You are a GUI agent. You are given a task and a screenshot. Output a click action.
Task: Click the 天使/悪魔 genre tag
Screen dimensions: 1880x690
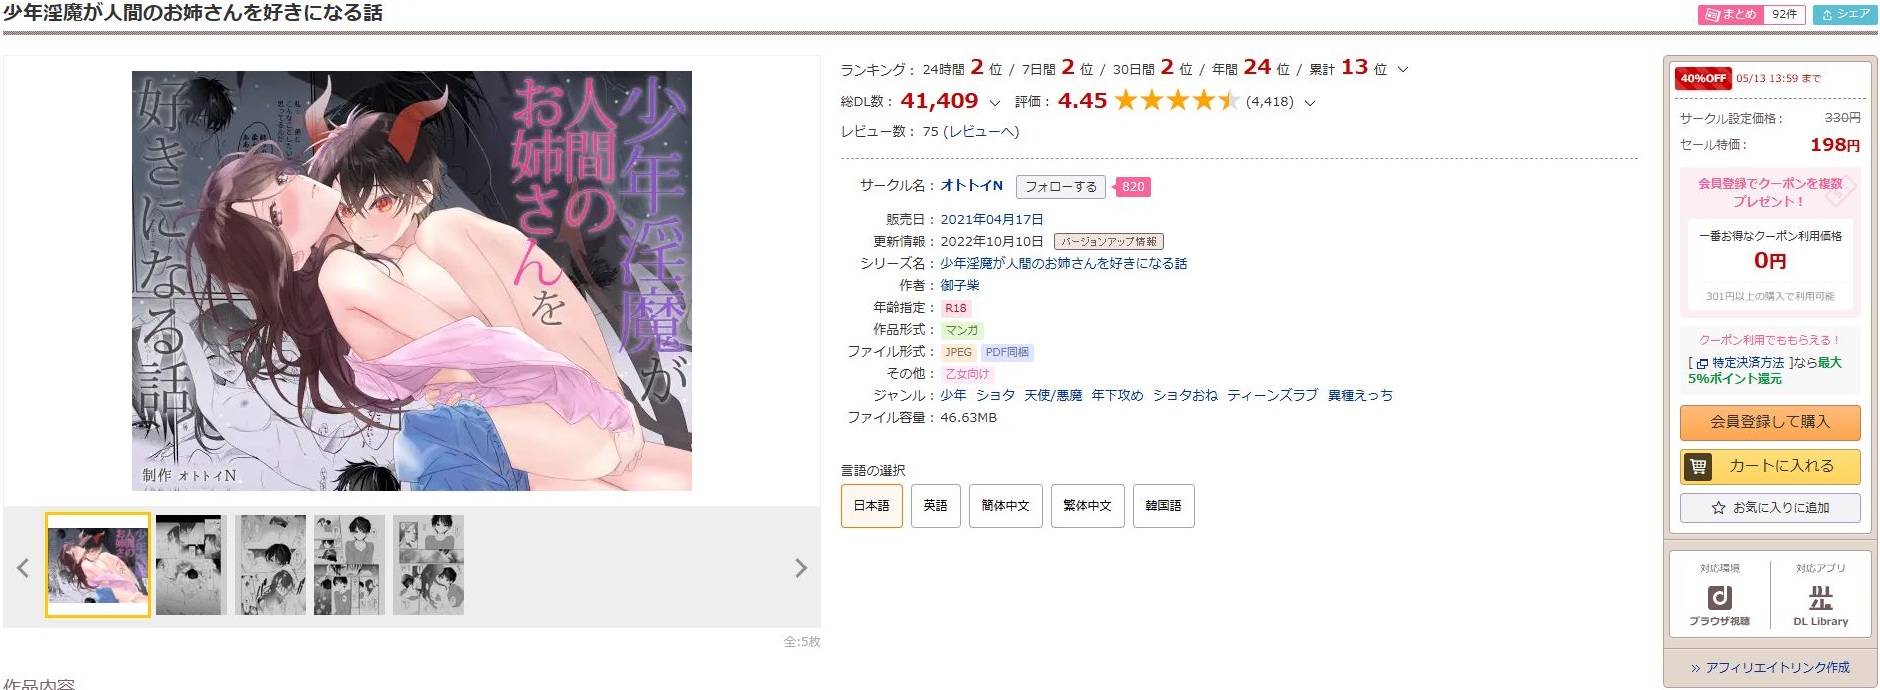pyautogui.click(x=1053, y=395)
